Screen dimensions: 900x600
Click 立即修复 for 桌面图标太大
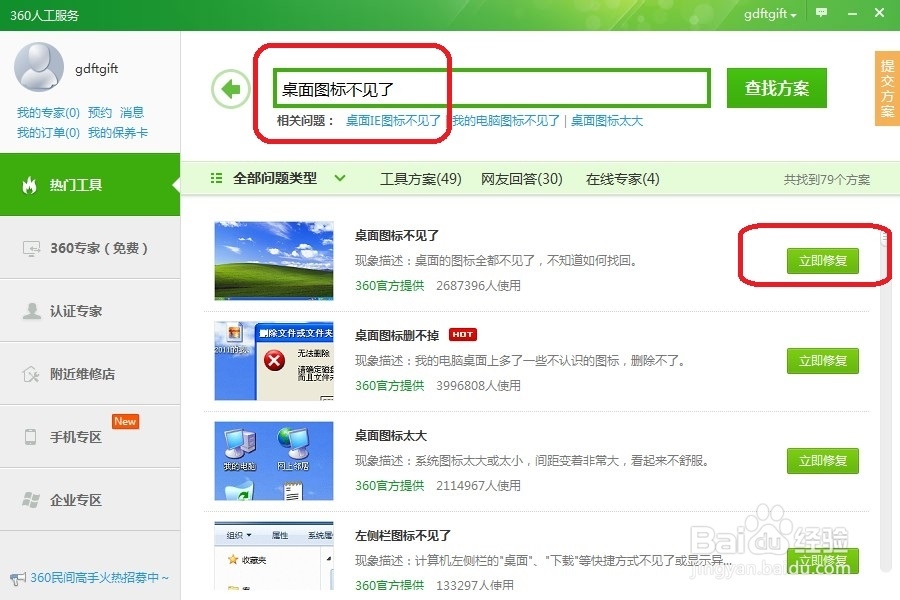pyautogui.click(x=823, y=460)
